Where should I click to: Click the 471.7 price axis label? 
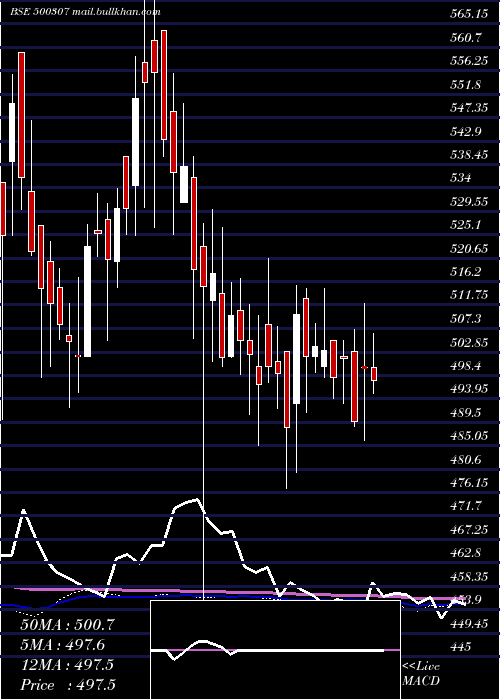coord(465,506)
